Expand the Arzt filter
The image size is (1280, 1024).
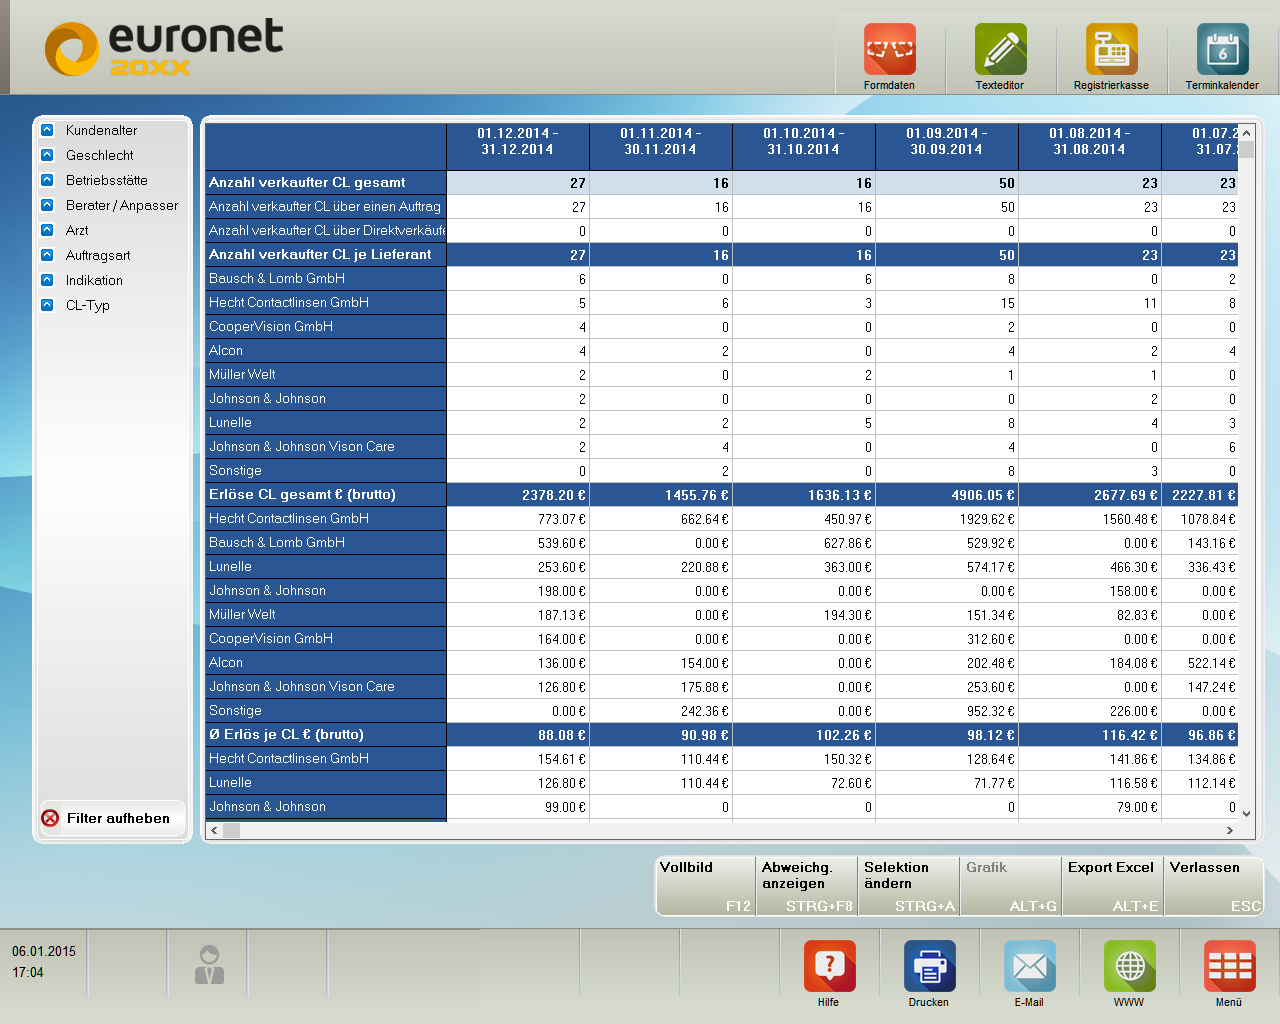pos(47,230)
